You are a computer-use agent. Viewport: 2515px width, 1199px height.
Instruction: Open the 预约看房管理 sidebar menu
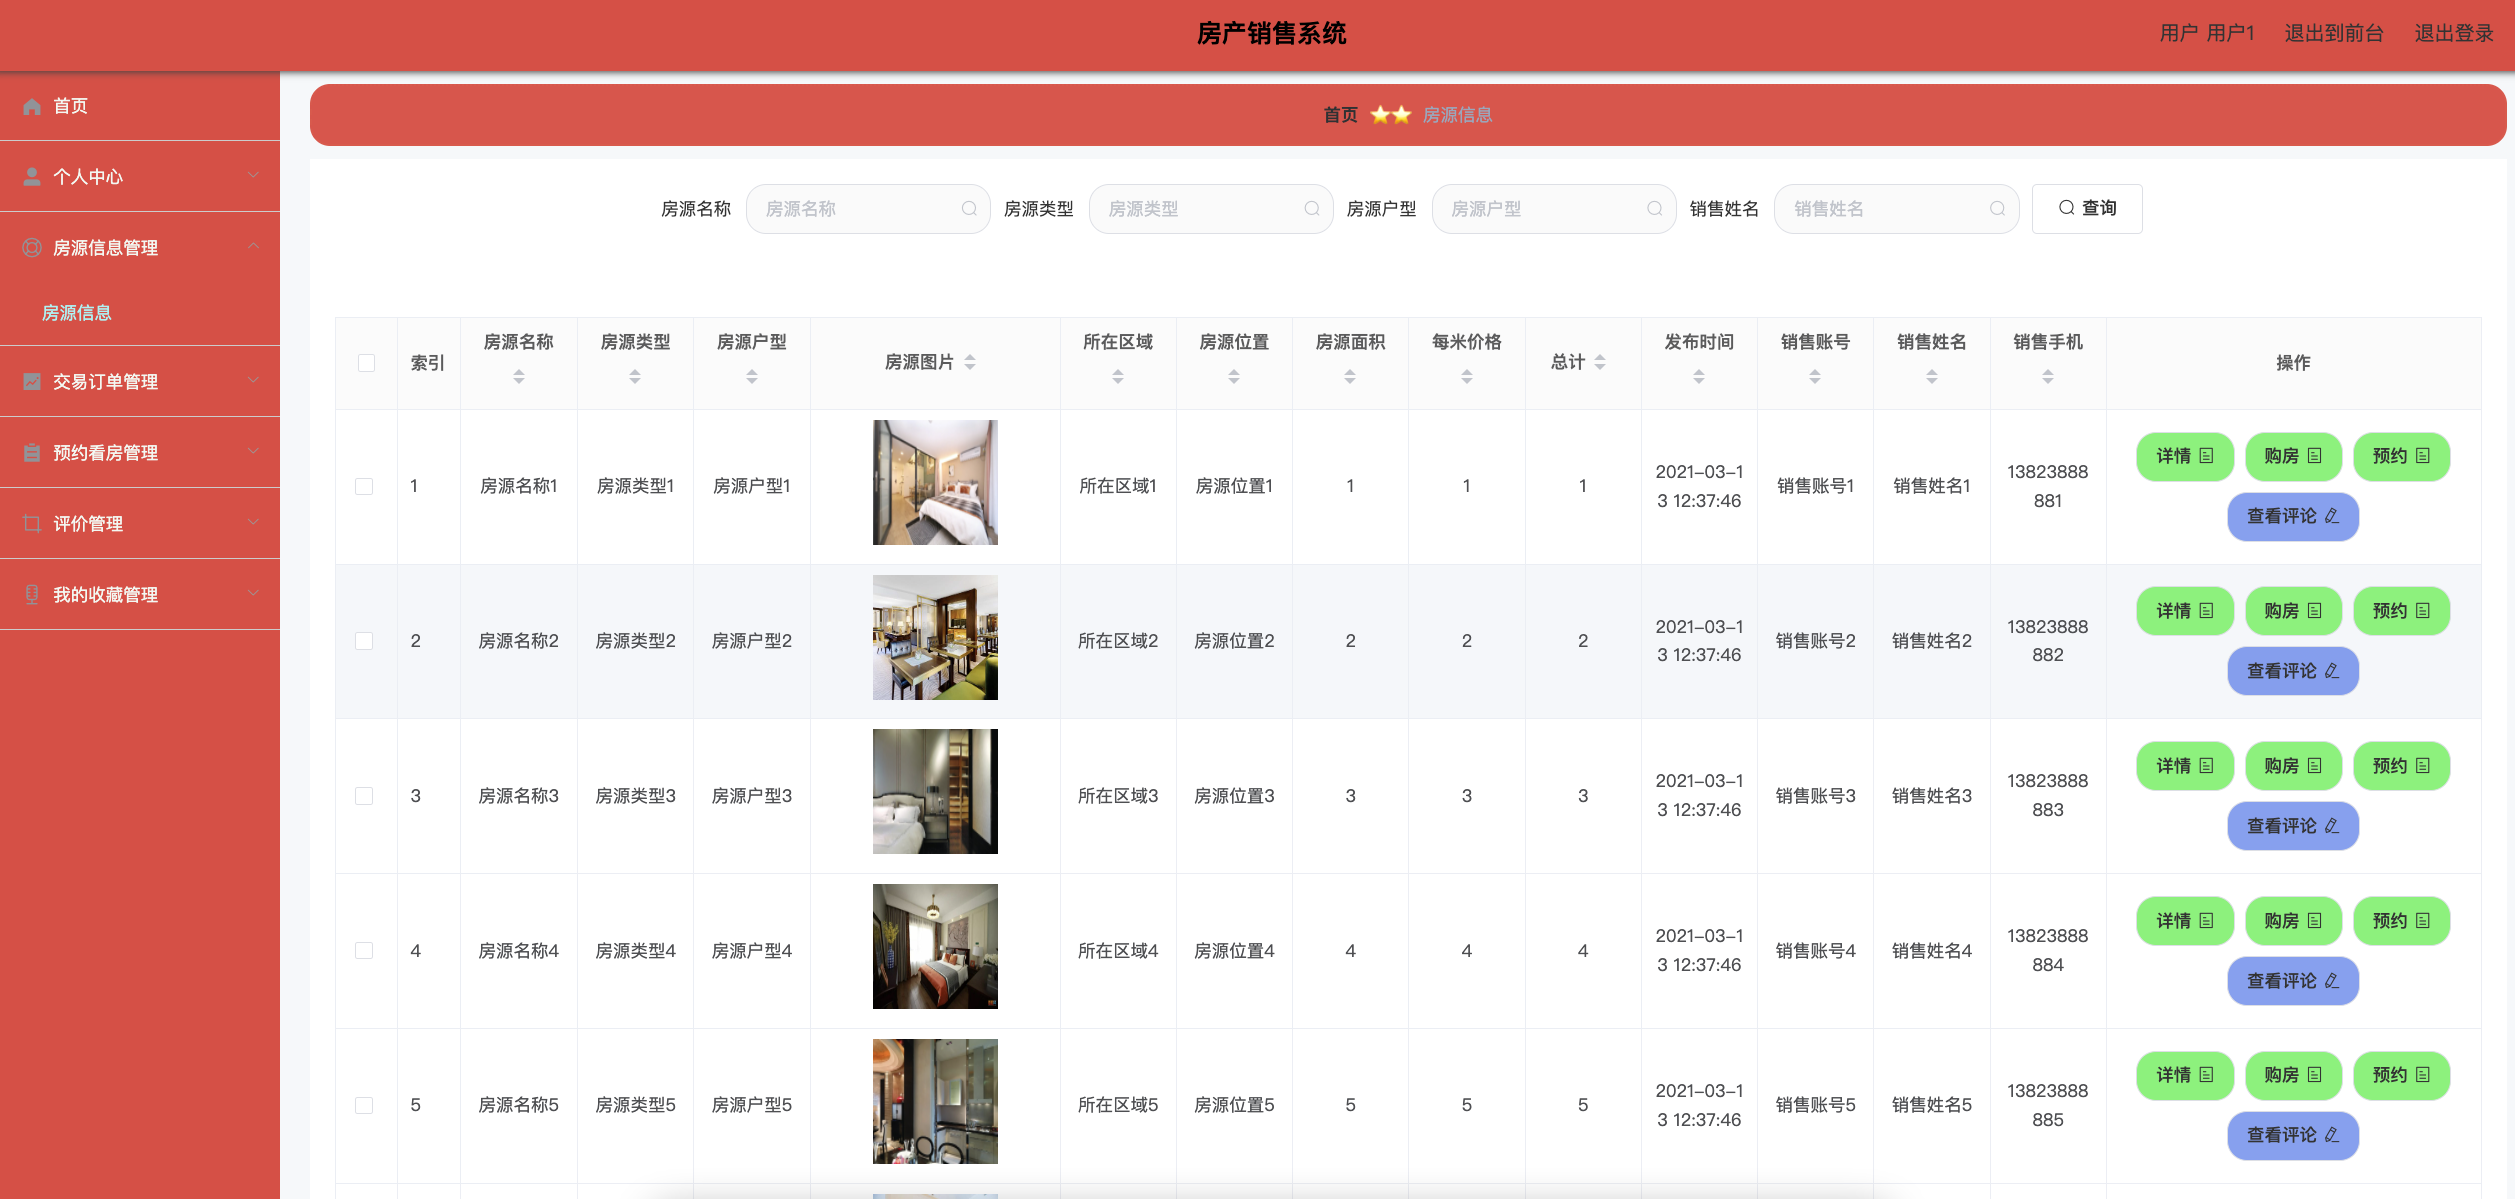click(x=140, y=453)
